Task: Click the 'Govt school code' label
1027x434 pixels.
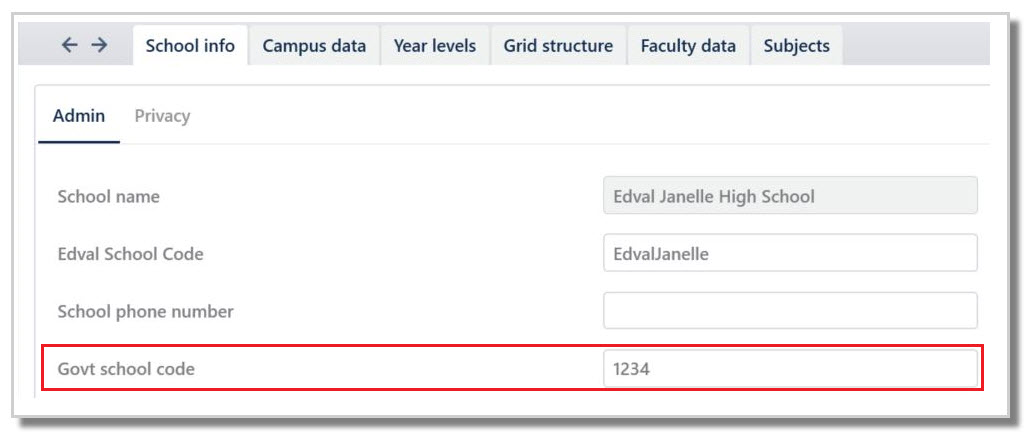Action: click(126, 369)
